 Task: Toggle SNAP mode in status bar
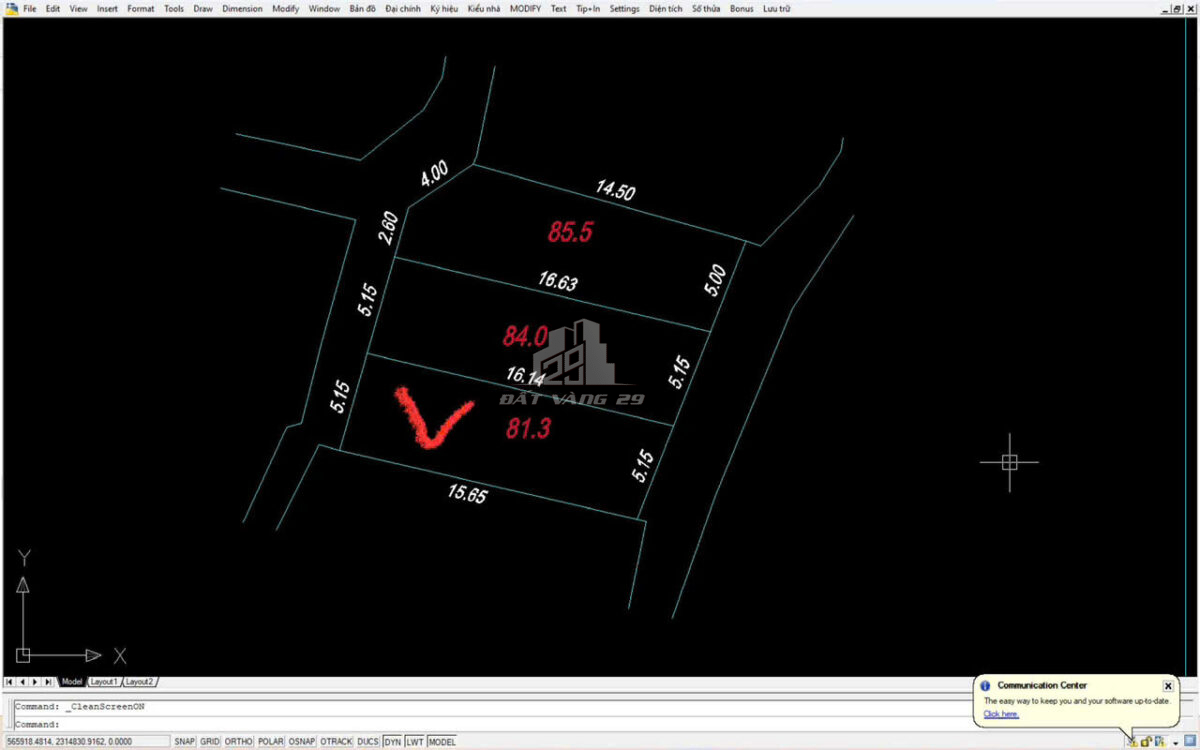184,741
